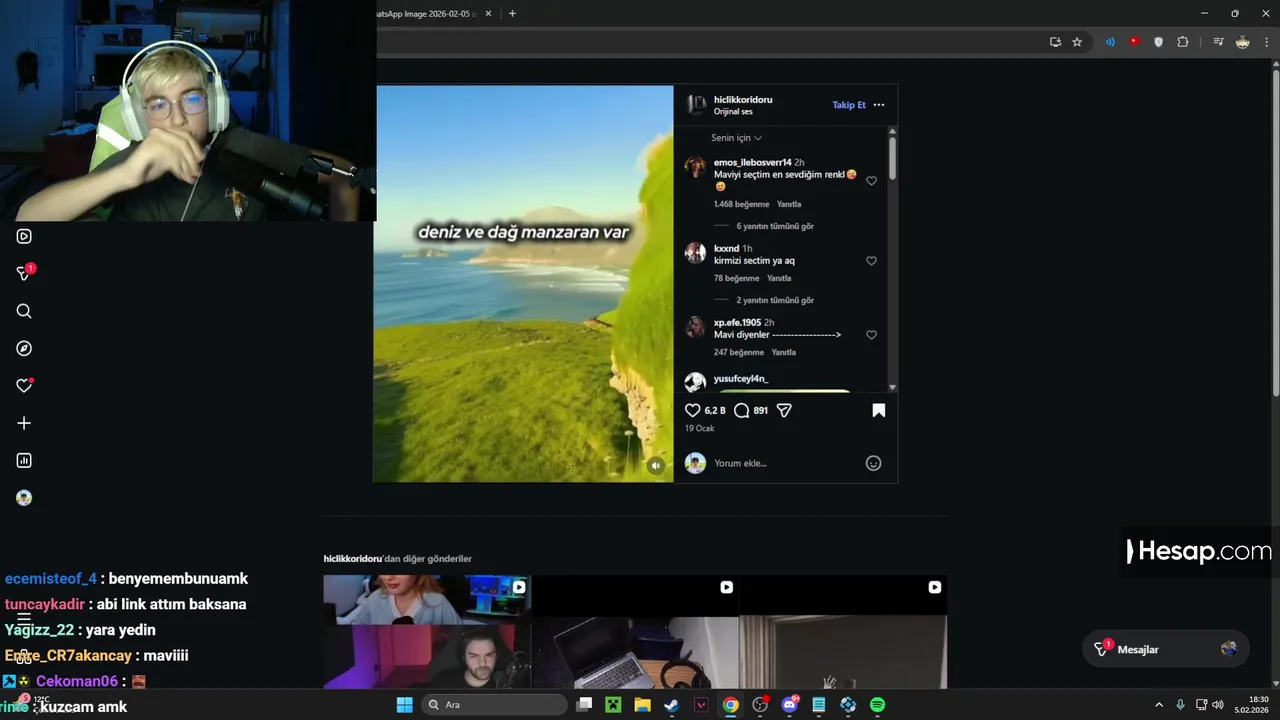Image resolution: width=1280 pixels, height=720 pixels.
Task: Reply to xp.efe.1905 comment via Yanıtla
Action: tap(783, 352)
